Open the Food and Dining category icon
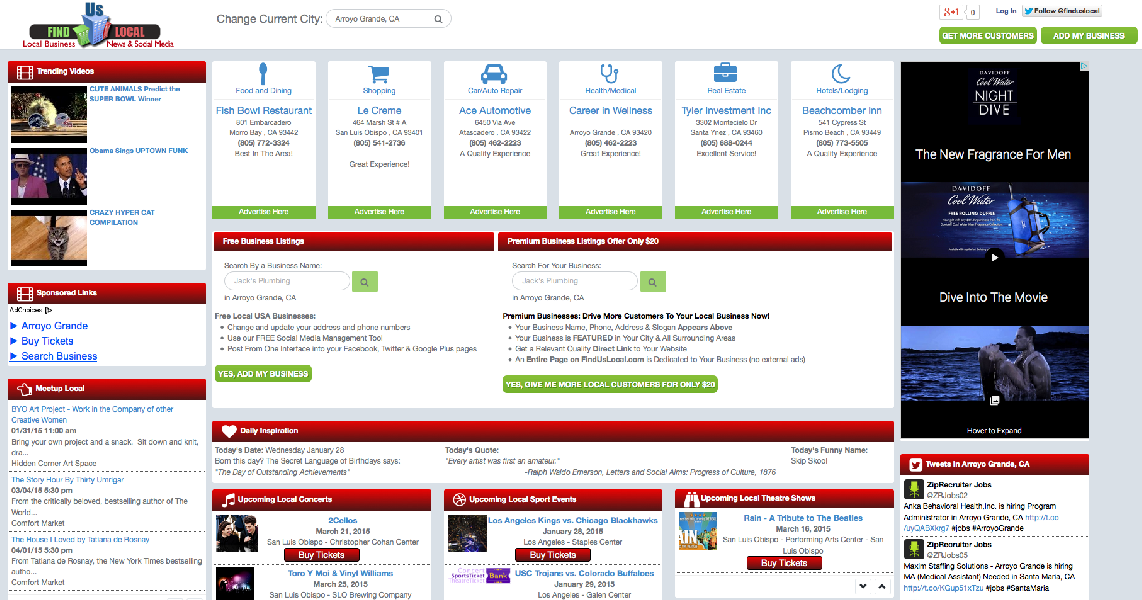 click(x=263, y=74)
